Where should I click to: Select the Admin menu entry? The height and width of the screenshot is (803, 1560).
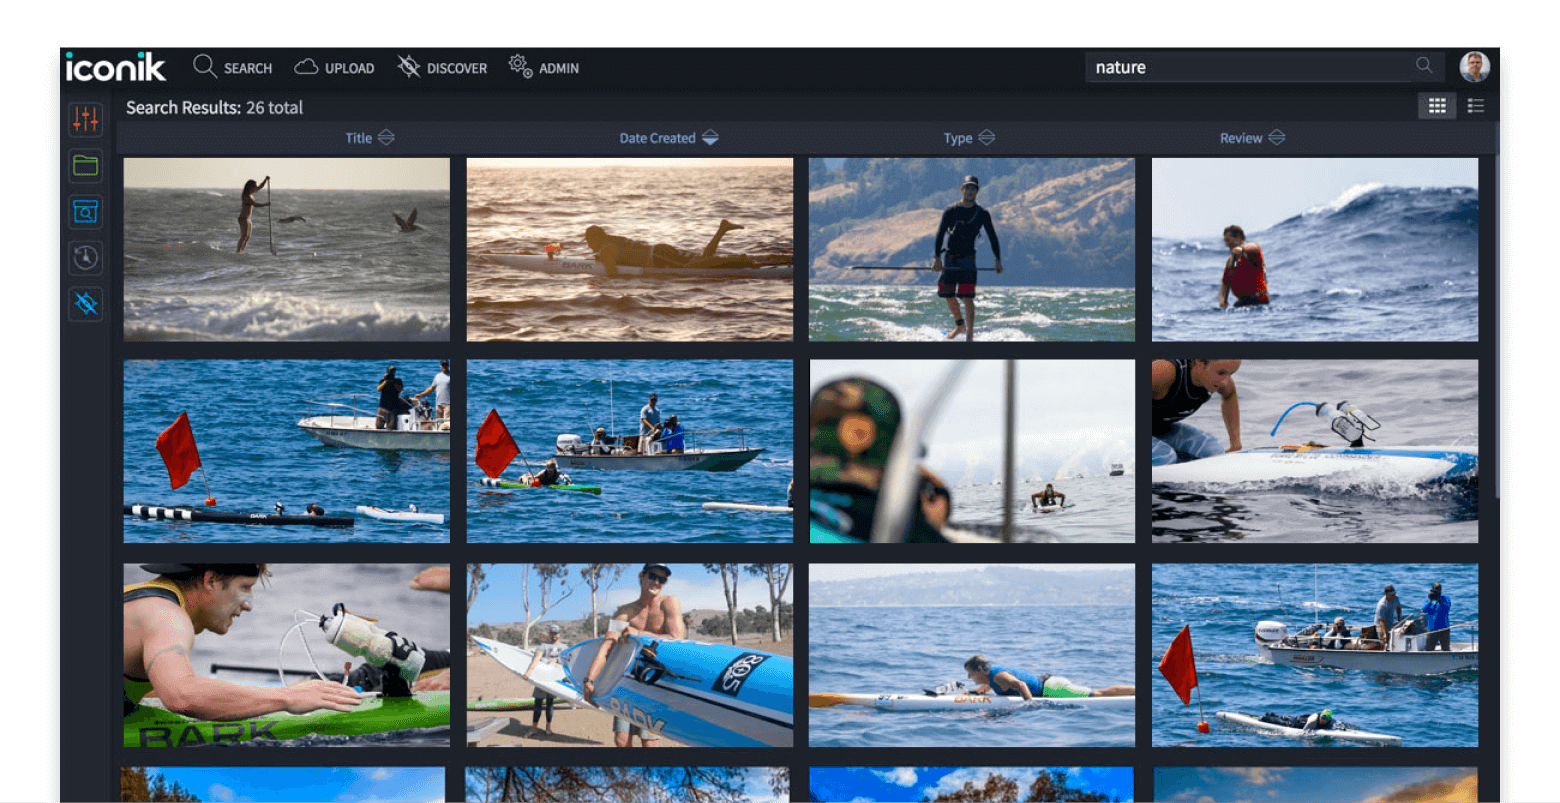click(543, 67)
